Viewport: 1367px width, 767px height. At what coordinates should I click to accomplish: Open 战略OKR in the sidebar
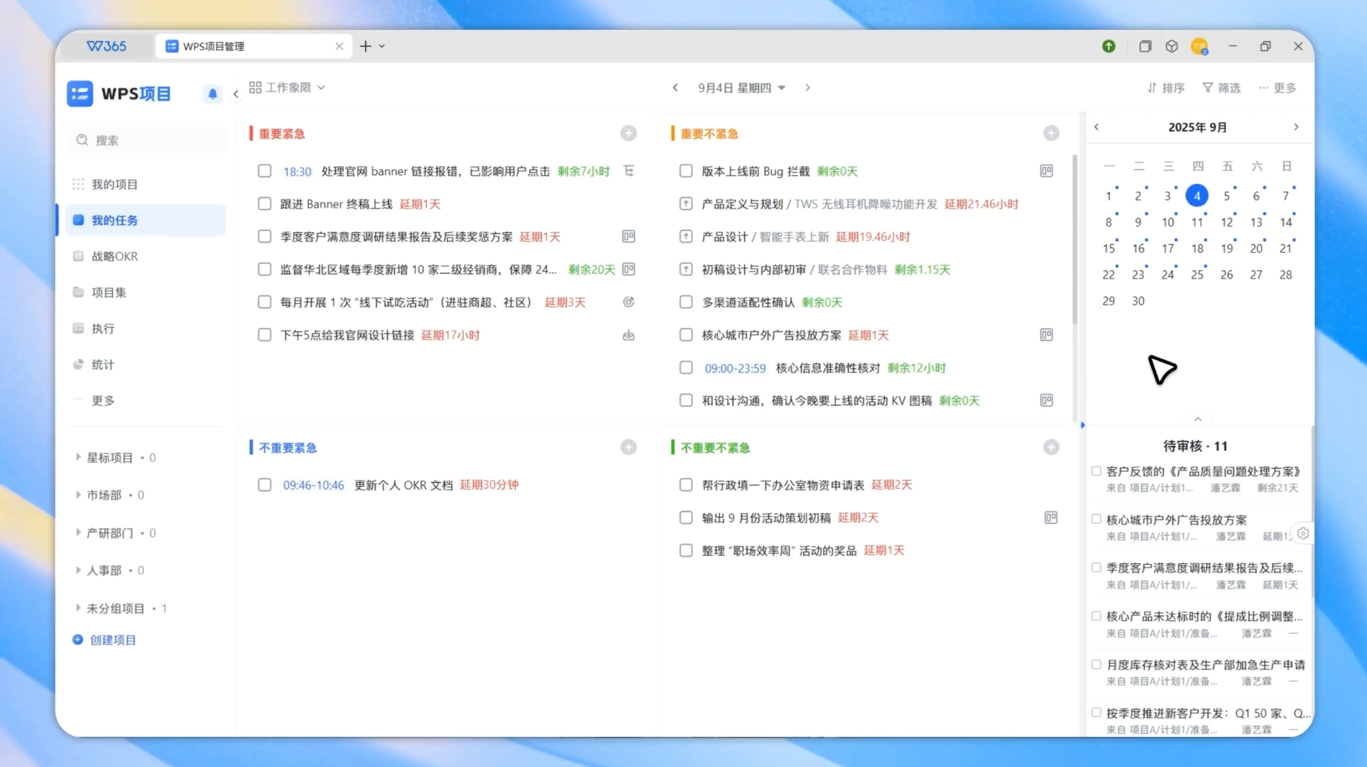click(114, 256)
